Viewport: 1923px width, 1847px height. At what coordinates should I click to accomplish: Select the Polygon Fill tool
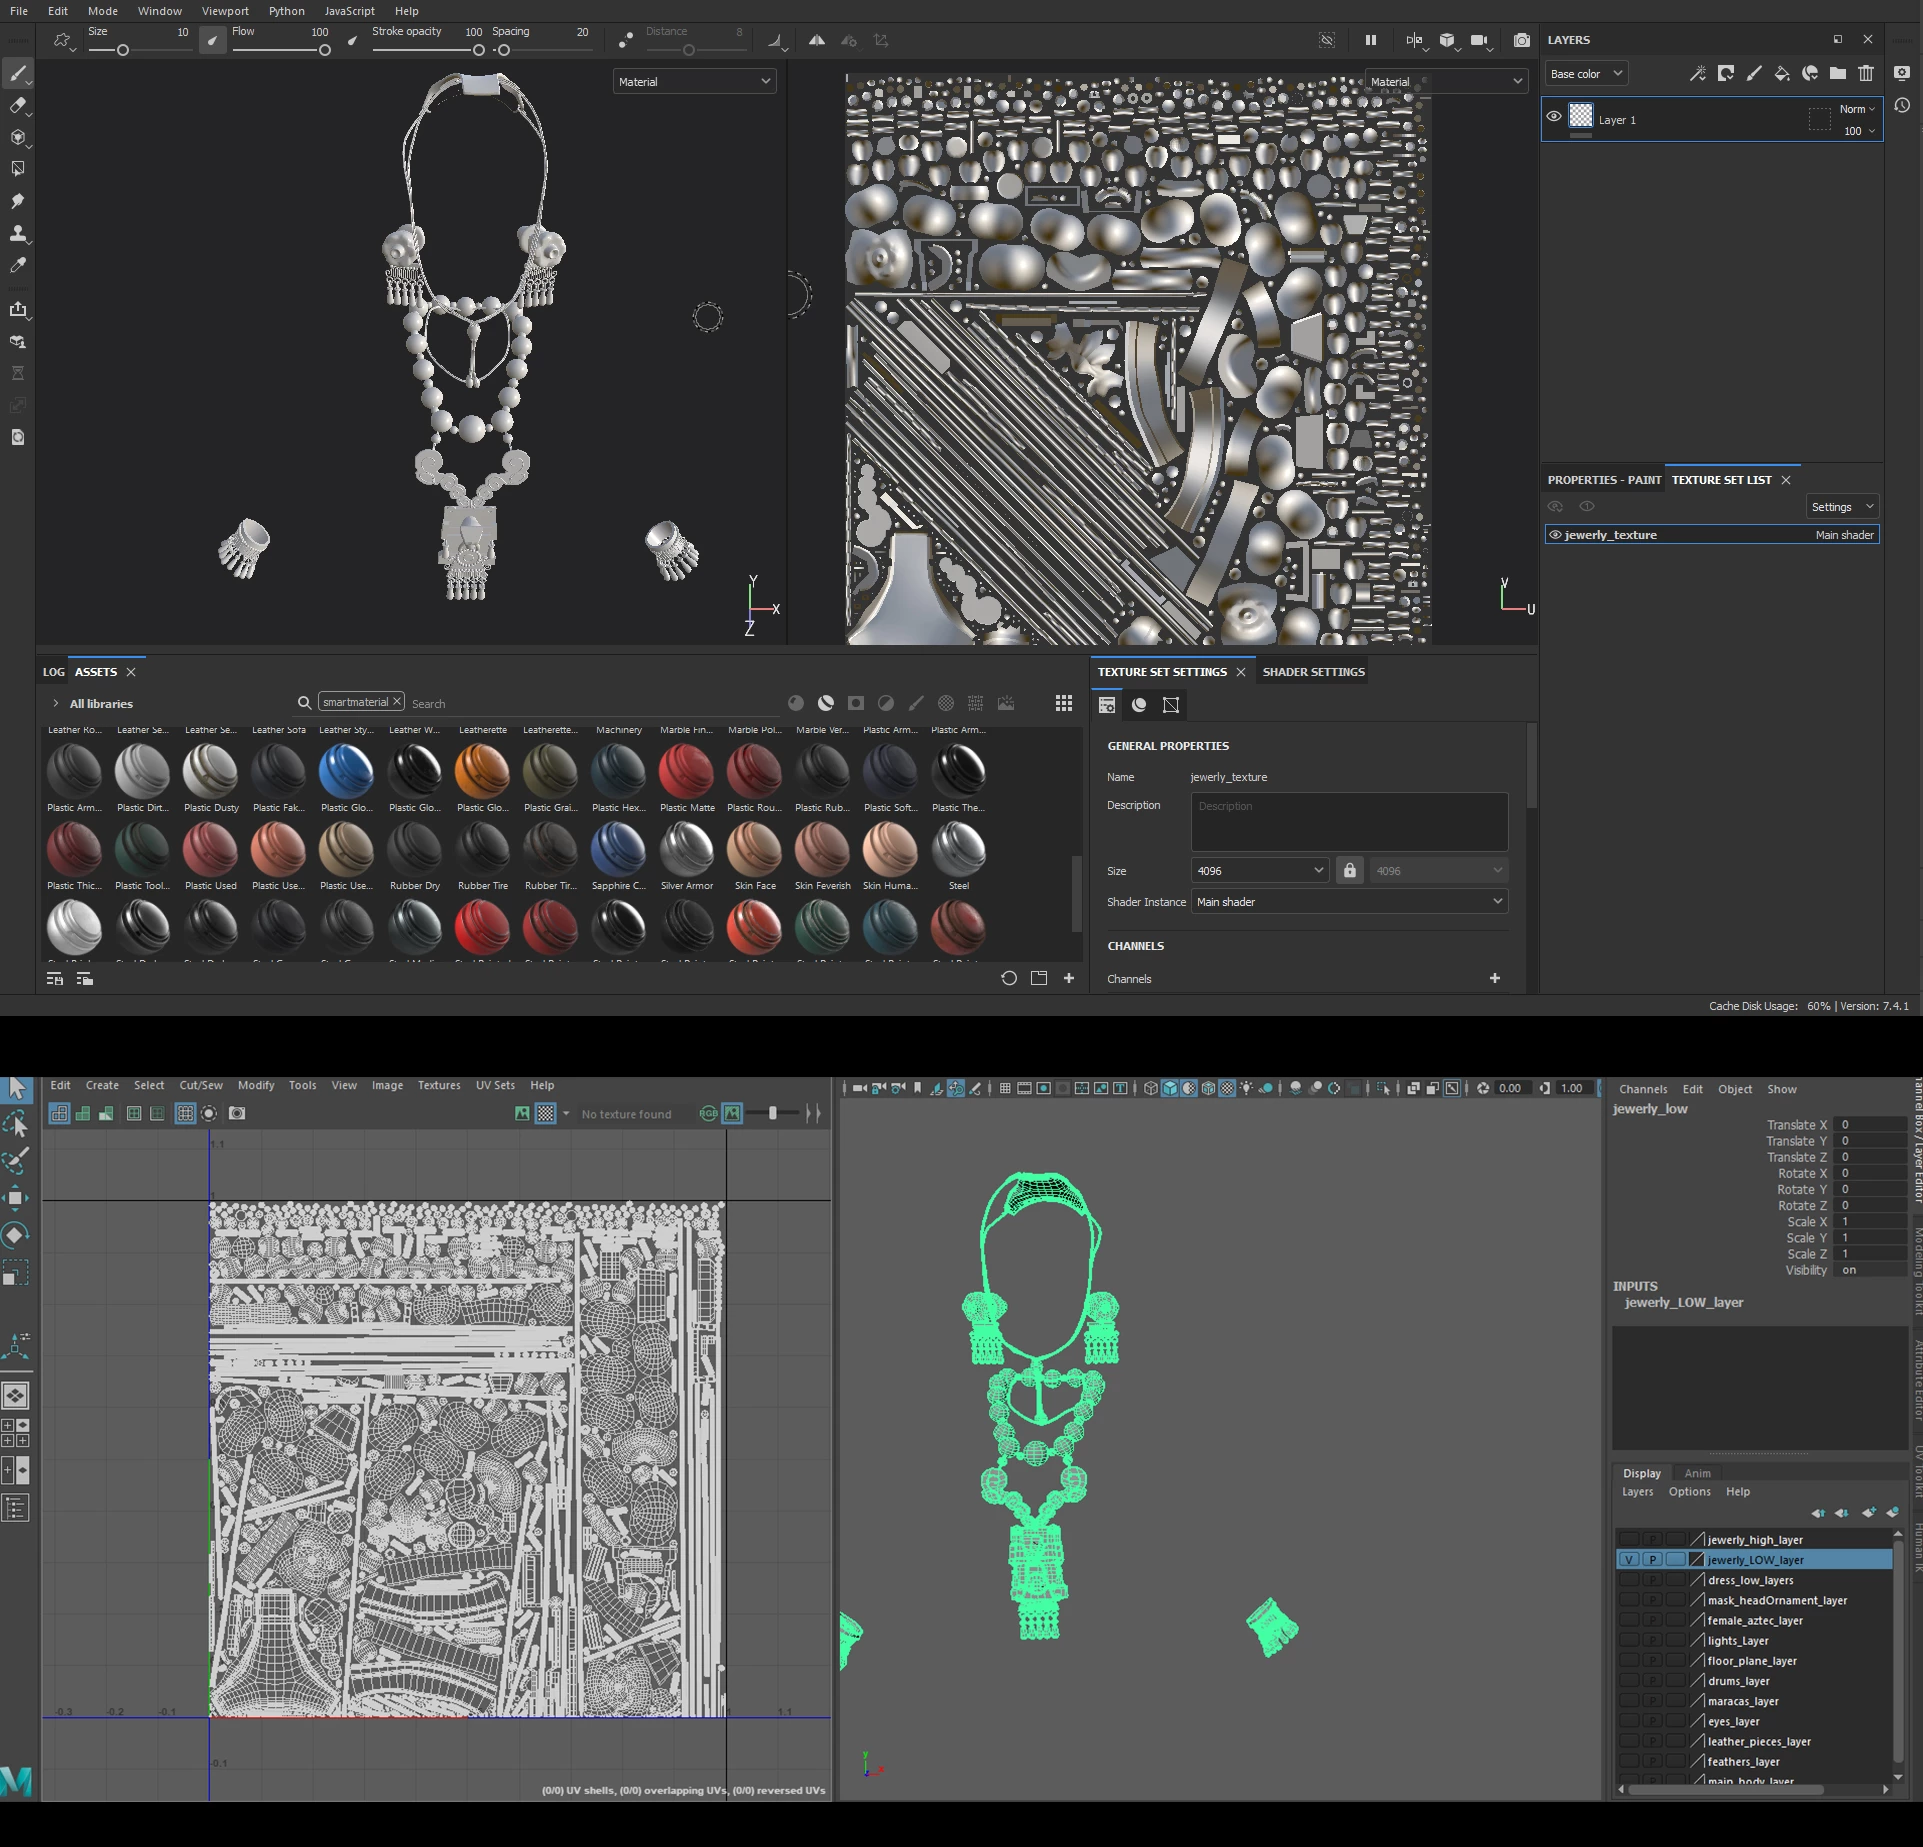17,169
